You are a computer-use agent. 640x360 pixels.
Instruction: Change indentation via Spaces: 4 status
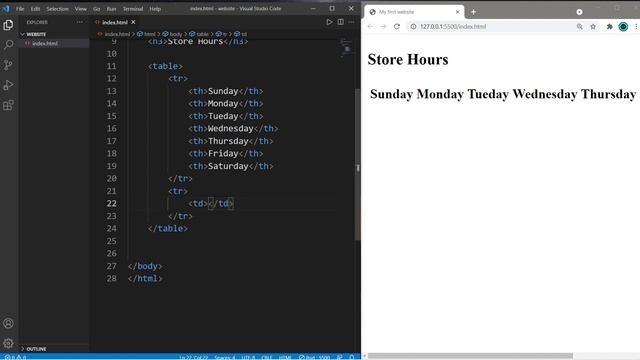[224, 358]
